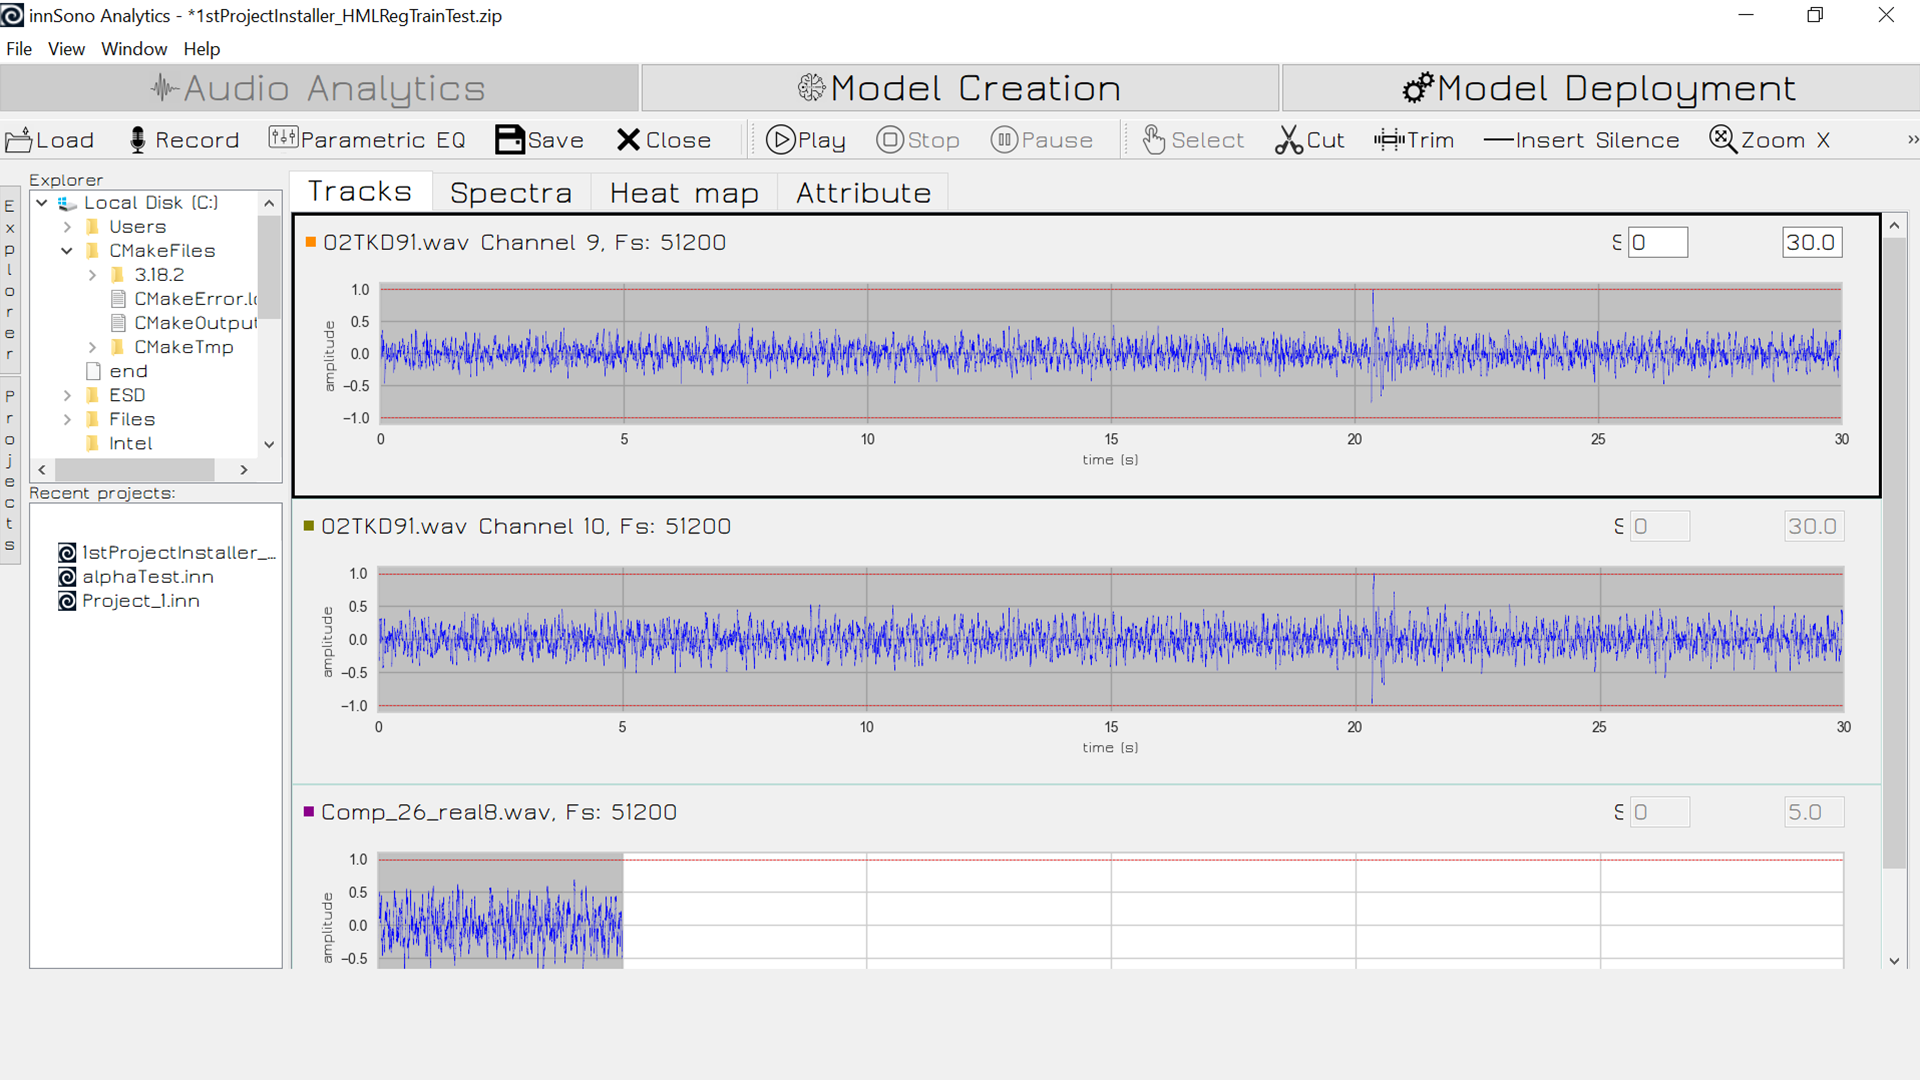
Task: Select the 'end' file in explorer
Action: 117,371
